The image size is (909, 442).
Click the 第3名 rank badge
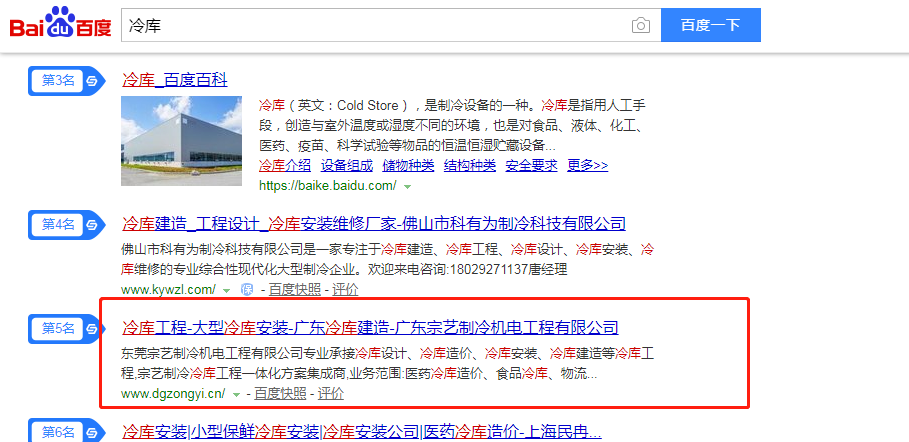click(67, 81)
